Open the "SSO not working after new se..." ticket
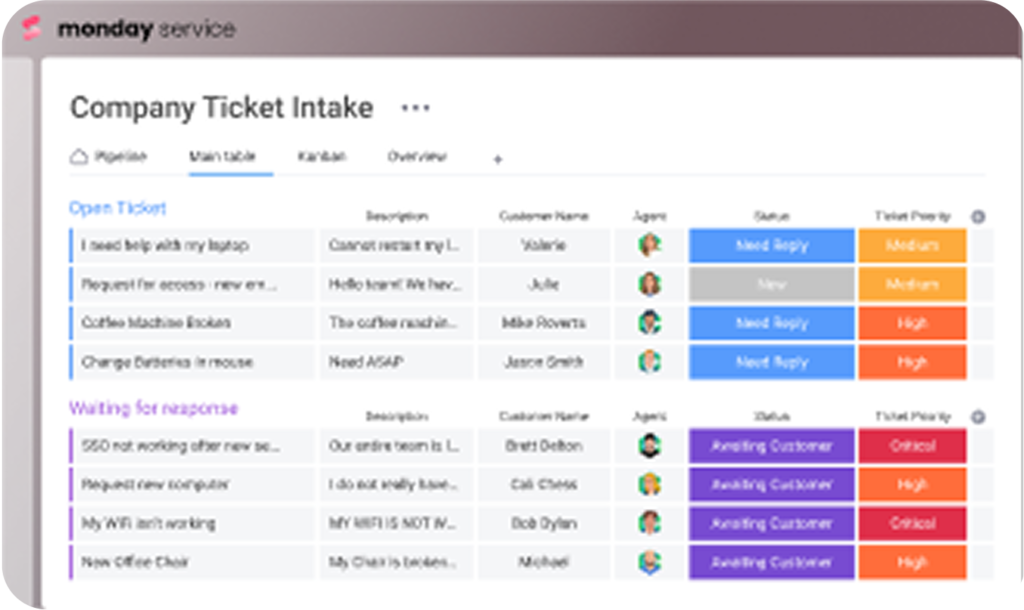1024x610 pixels. 180,445
